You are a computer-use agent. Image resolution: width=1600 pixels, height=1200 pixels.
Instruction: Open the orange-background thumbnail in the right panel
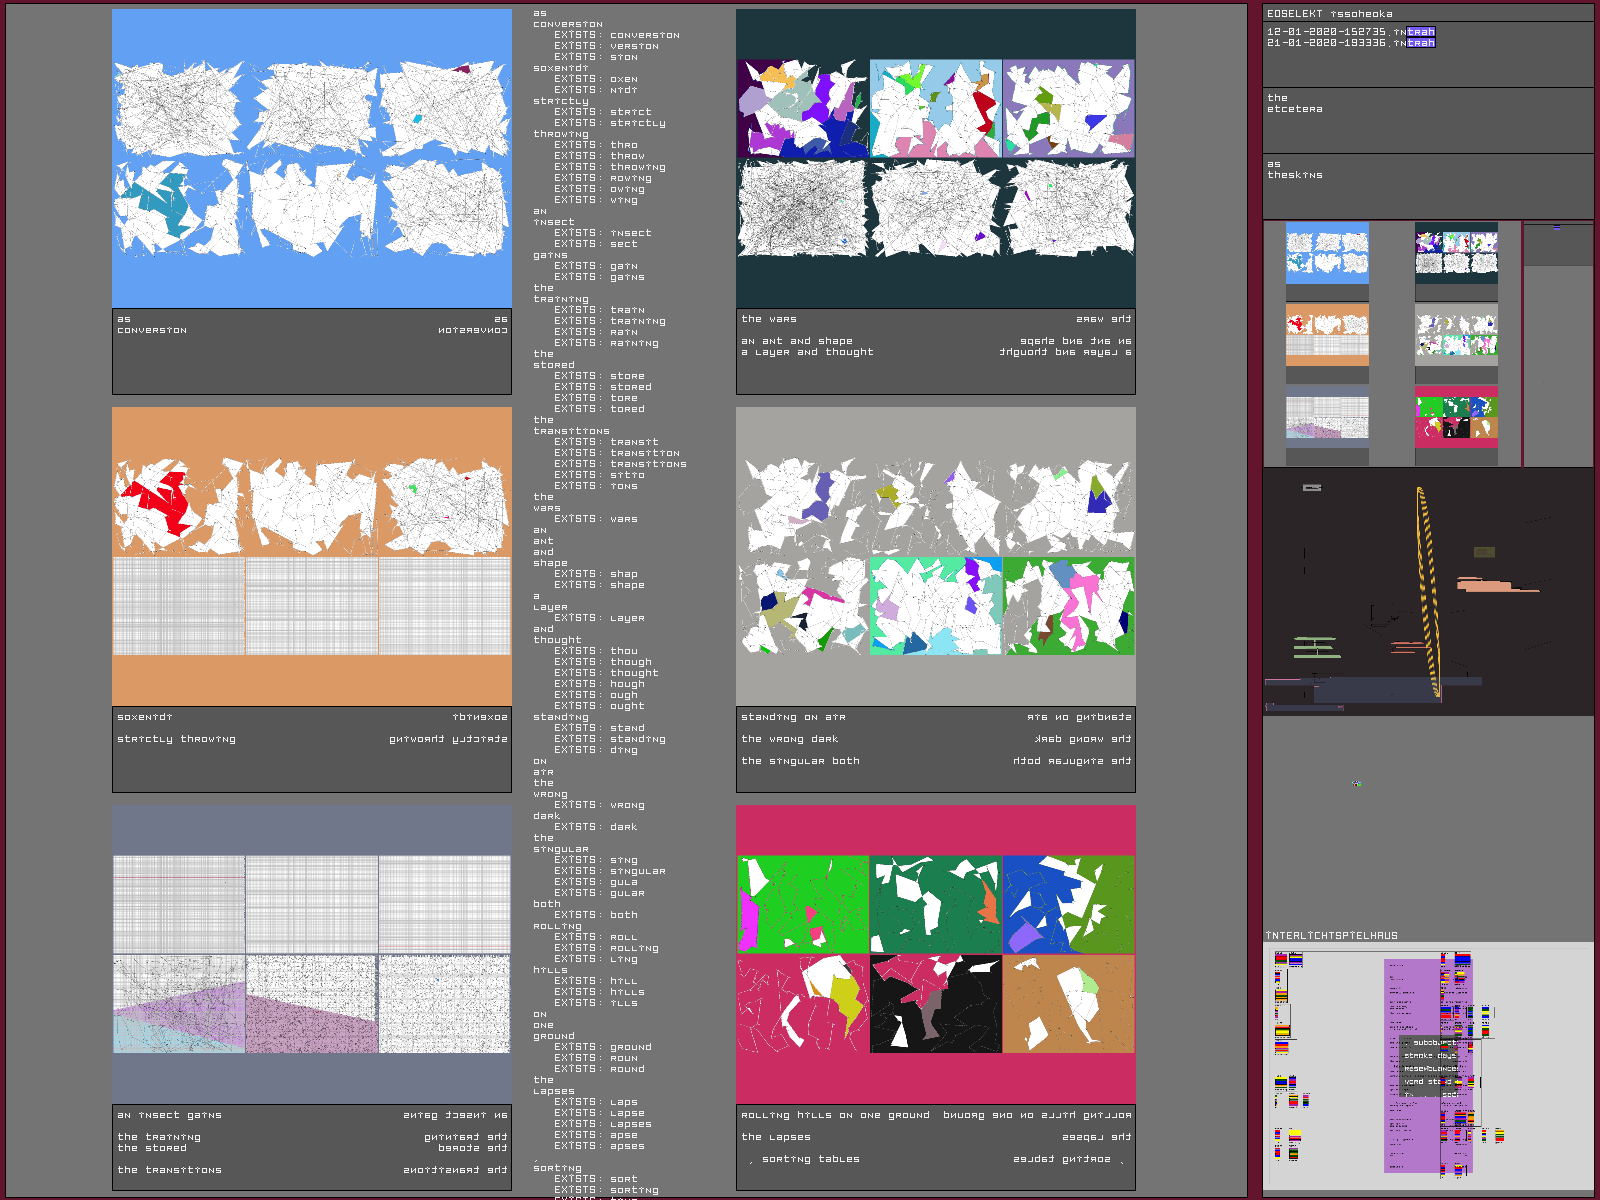(x=1327, y=335)
